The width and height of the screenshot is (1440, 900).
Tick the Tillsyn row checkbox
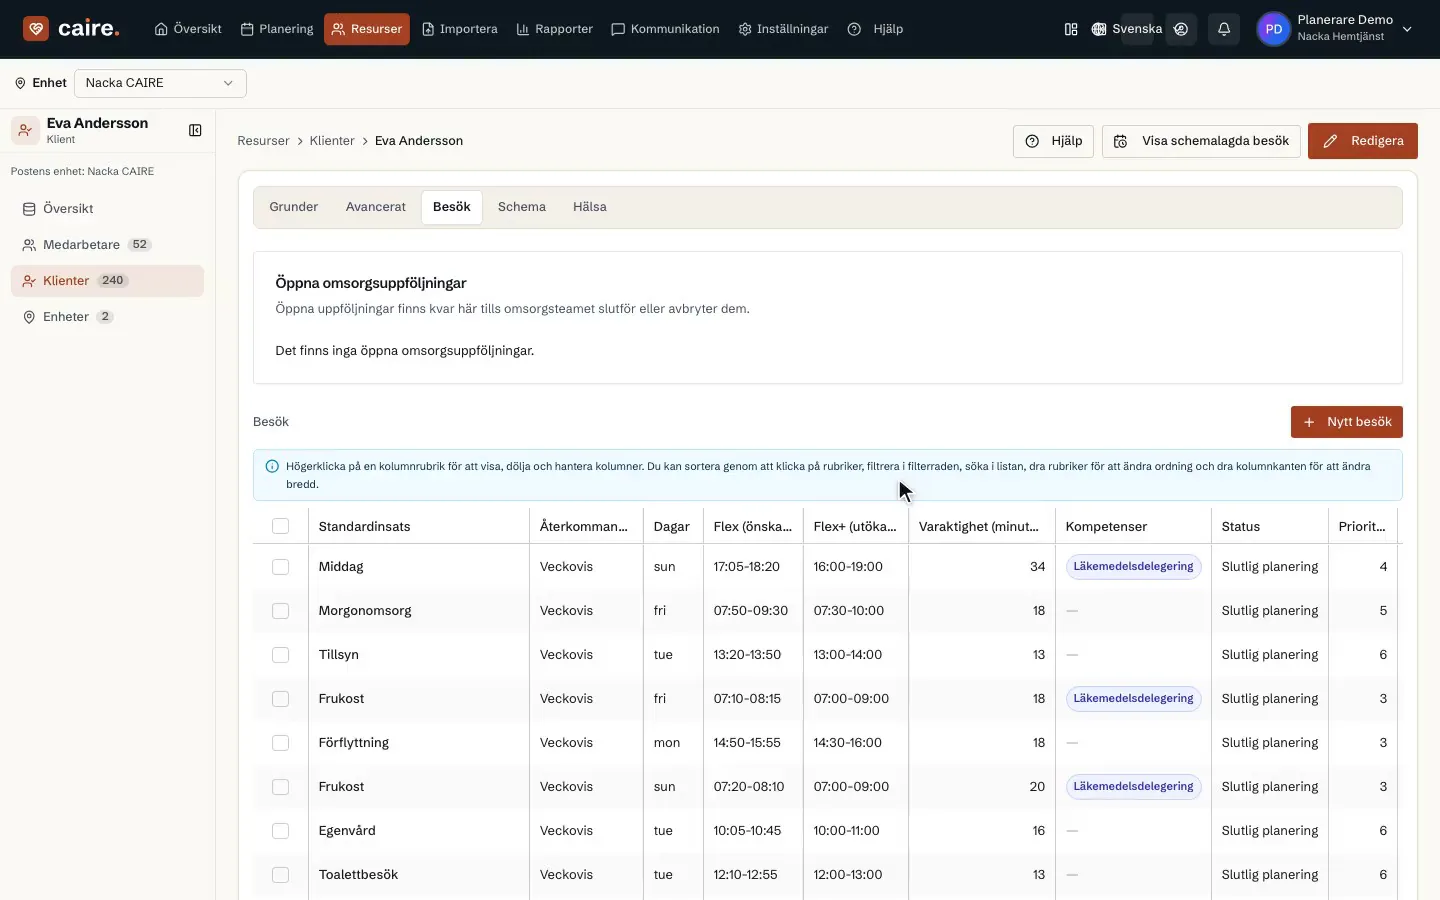click(280, 655)
